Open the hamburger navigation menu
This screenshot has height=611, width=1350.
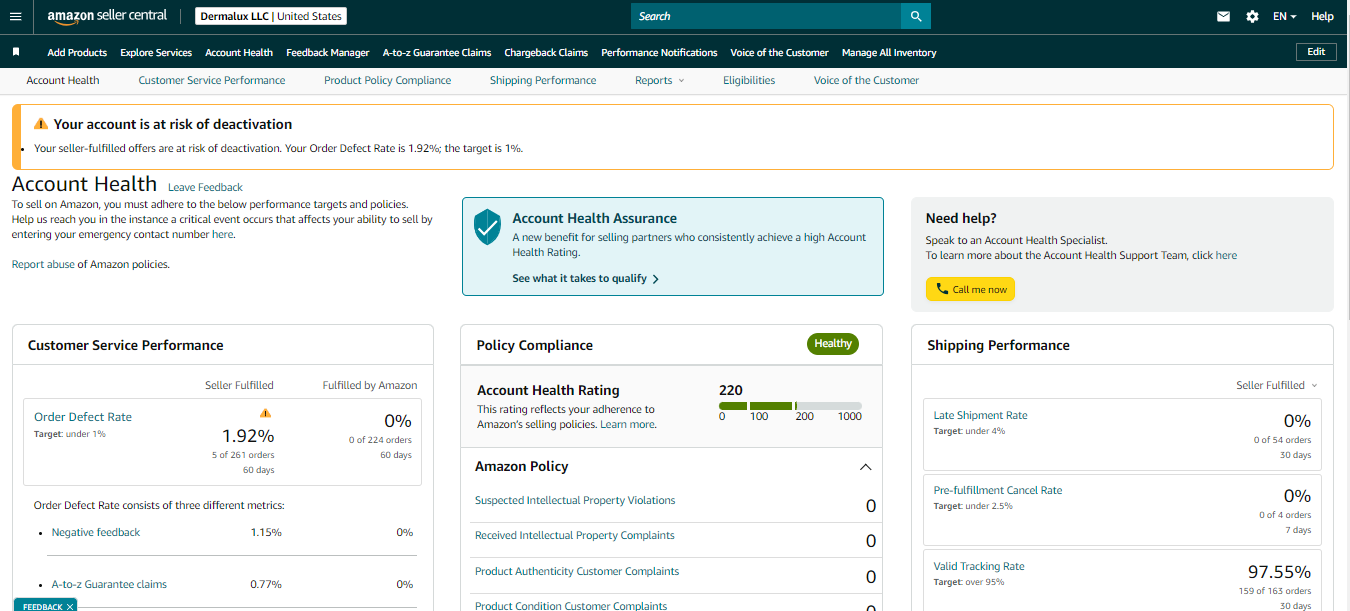(x=15, y=16)
